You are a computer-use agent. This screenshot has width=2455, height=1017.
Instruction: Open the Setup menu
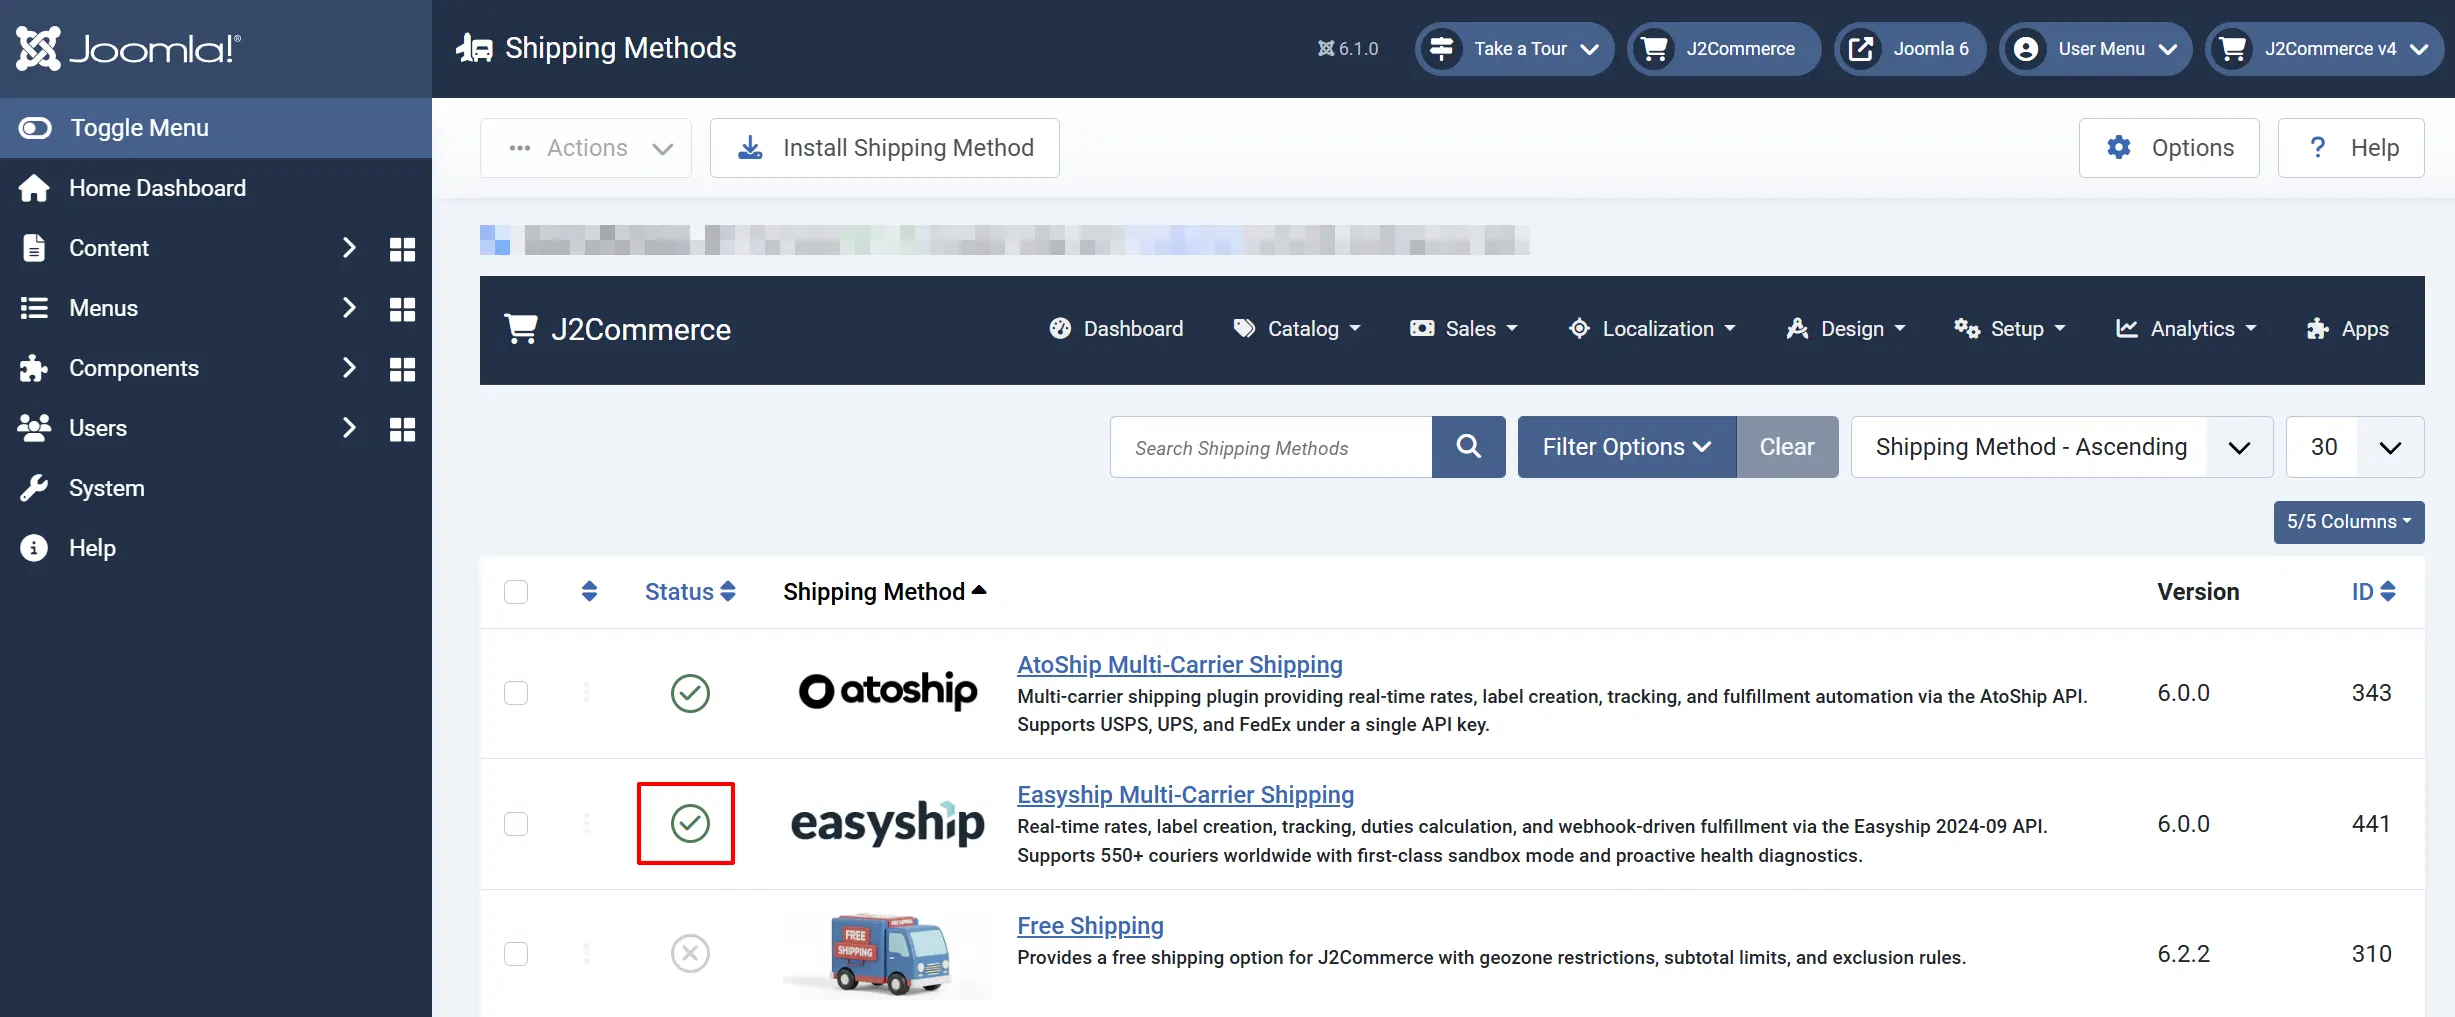click(x=2010, y=329)
